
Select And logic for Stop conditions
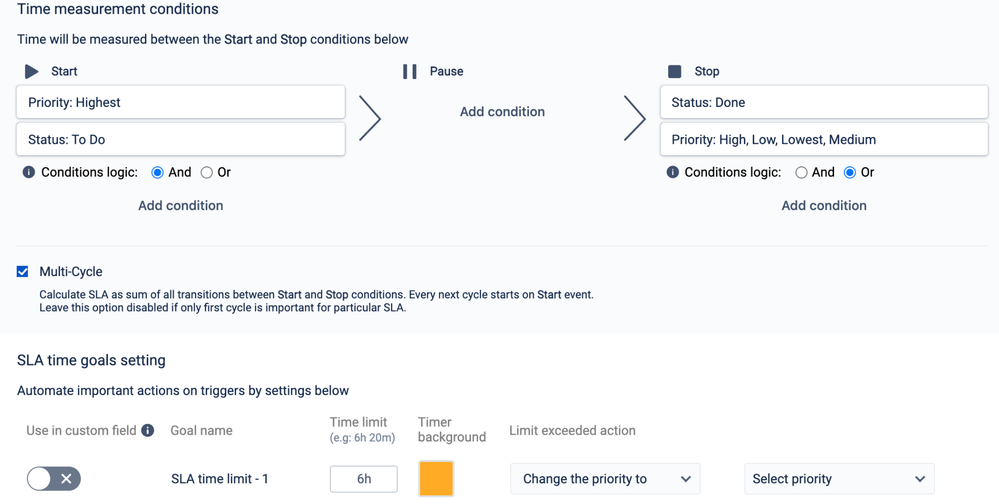802,173
